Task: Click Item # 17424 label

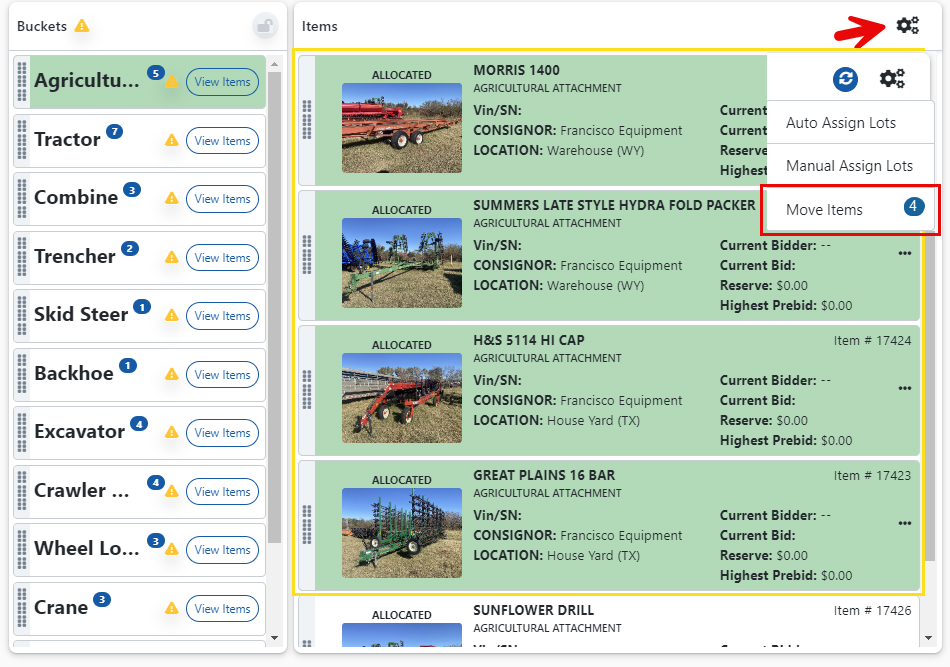Action: pyautogui.click(x=872, y=340)
